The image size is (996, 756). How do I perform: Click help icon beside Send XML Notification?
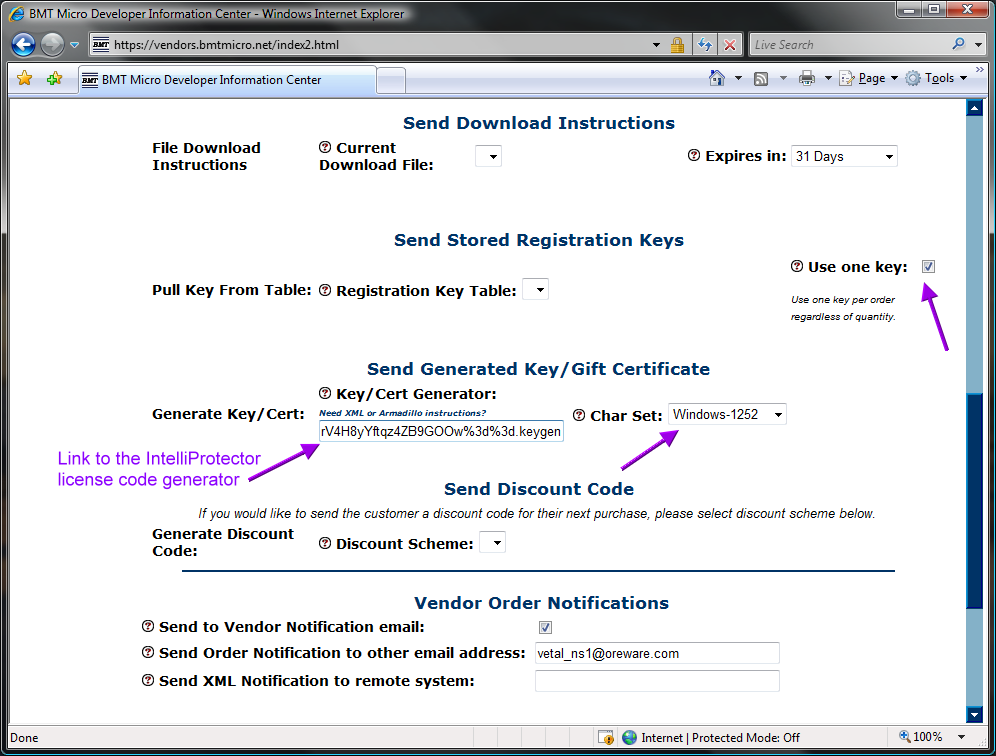tap(148, 680)
